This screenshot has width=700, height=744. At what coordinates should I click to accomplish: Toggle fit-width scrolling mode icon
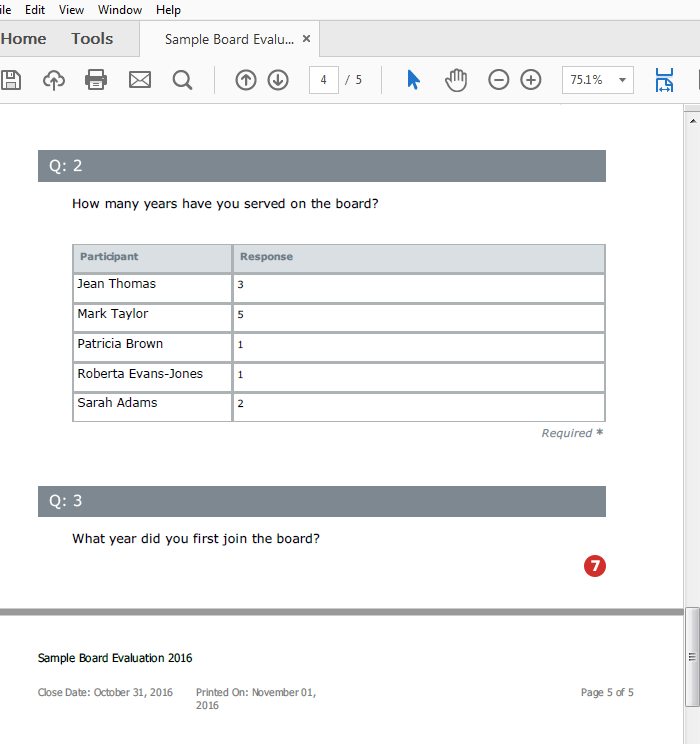[664, 80]
